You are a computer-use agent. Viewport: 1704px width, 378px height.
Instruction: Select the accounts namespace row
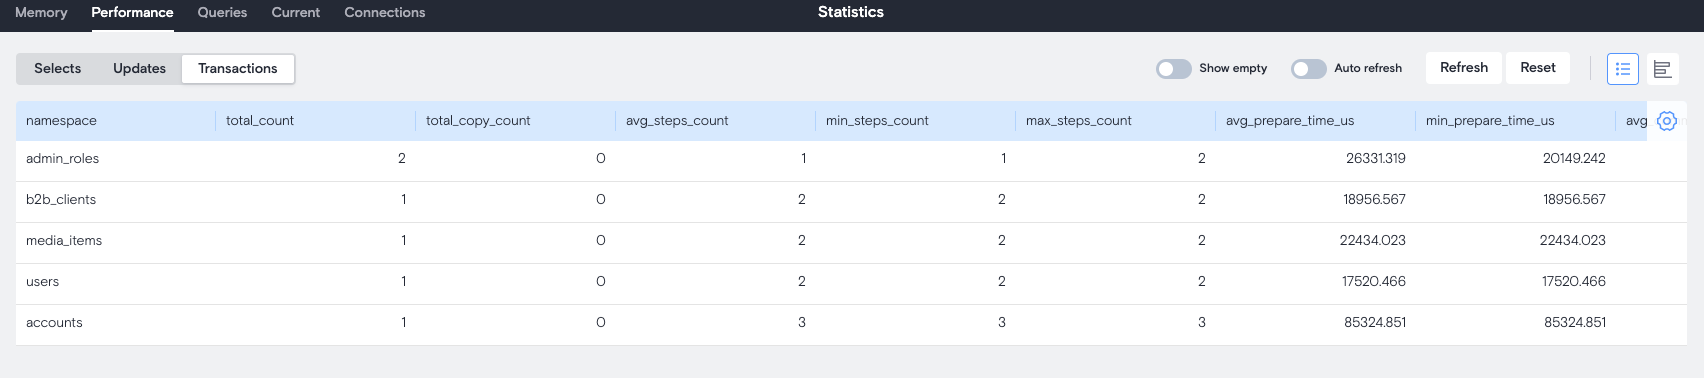(x=851, y=323)
